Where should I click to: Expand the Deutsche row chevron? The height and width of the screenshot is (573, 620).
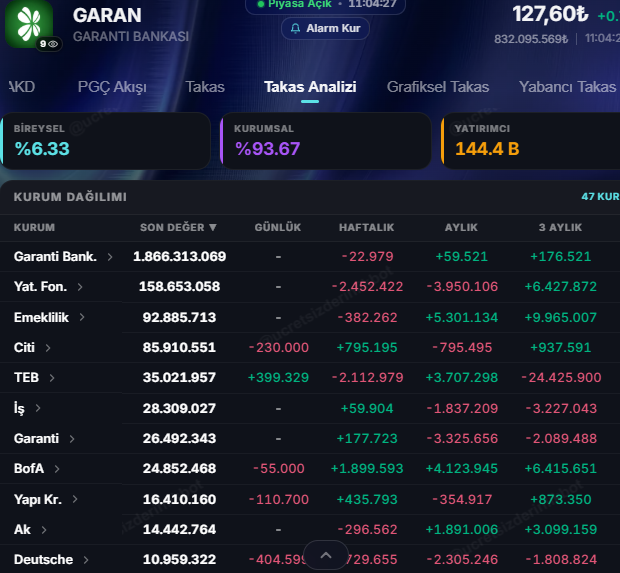click(86, 560)
